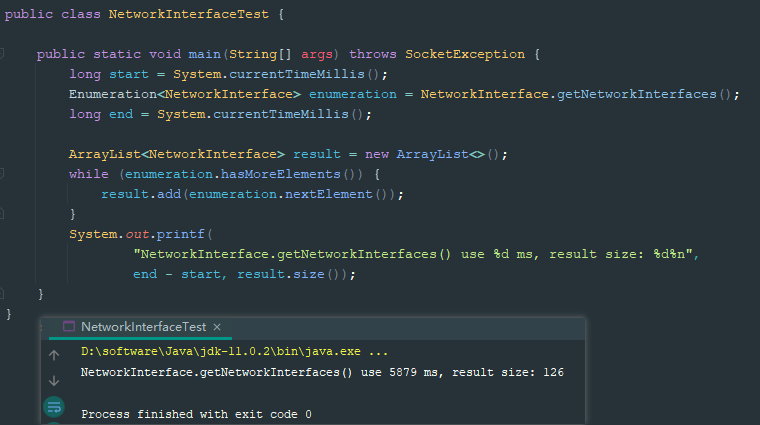
Task: Click the while keyword
Action: tap(89, 174)
